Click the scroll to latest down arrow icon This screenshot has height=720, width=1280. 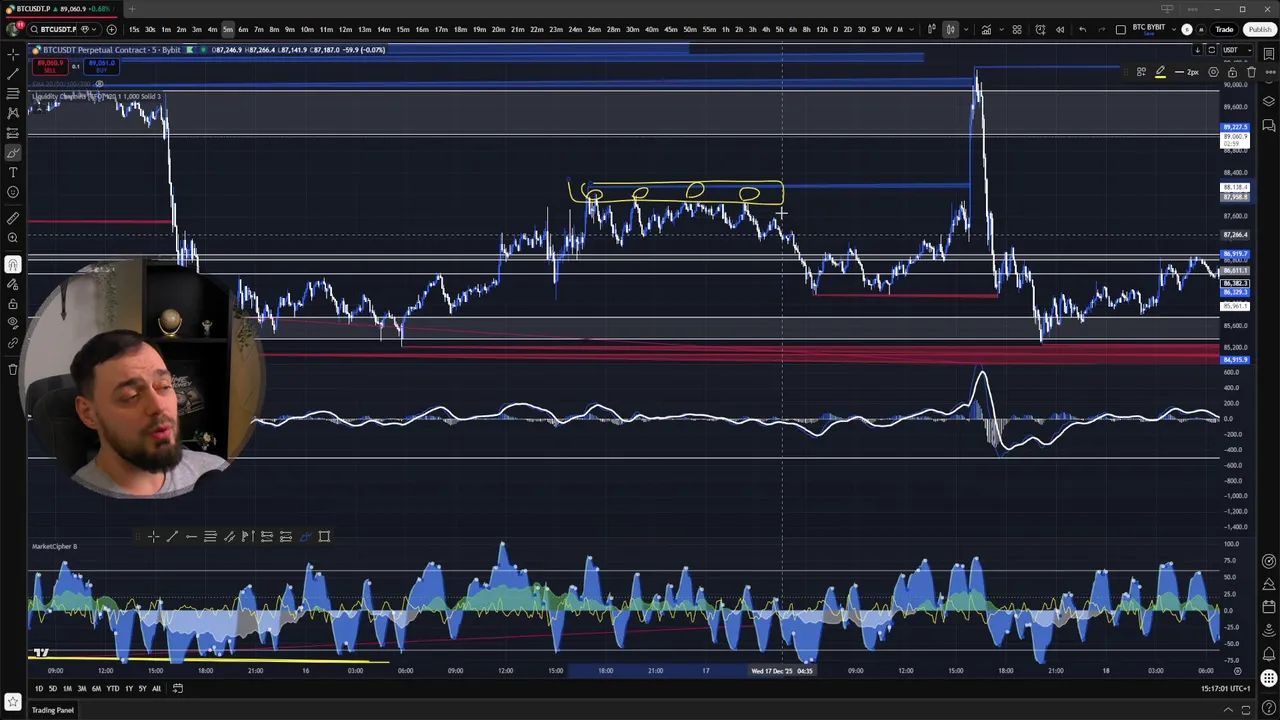[x=1197, y=50]
